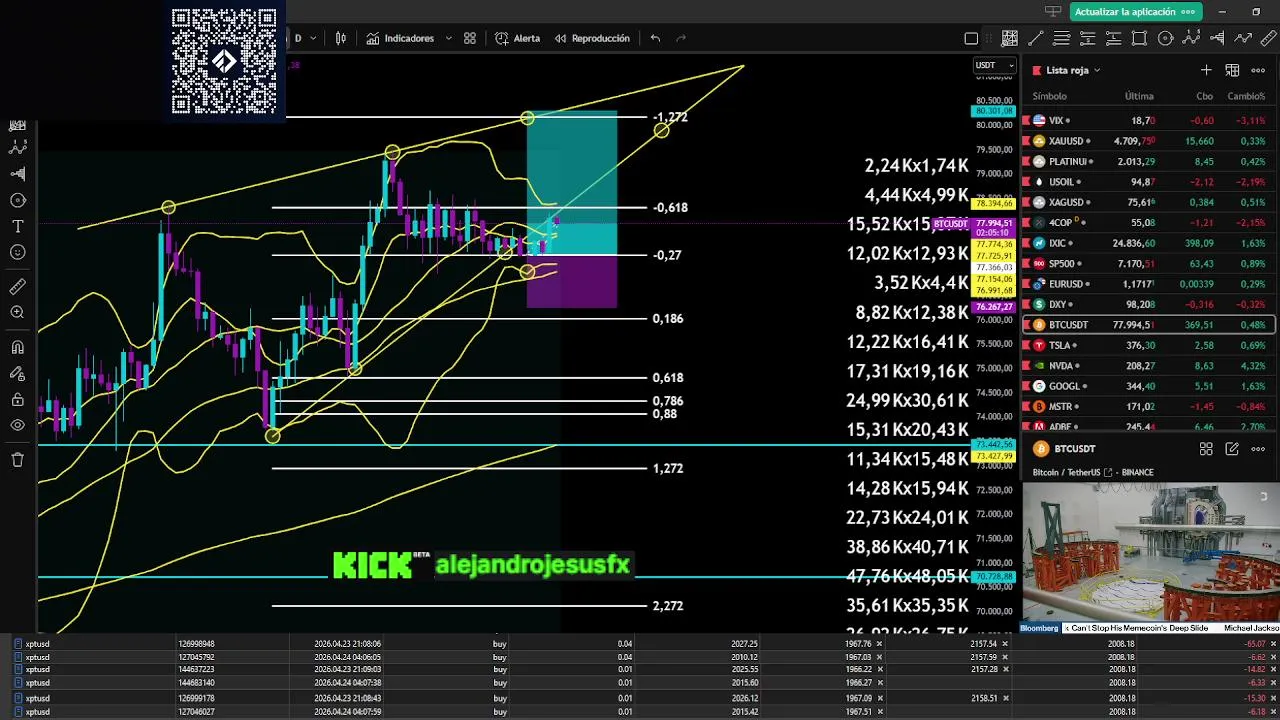Activate the Zoom in tool
This screenshot has width=1280, height=720.
[x=17, y=313]
